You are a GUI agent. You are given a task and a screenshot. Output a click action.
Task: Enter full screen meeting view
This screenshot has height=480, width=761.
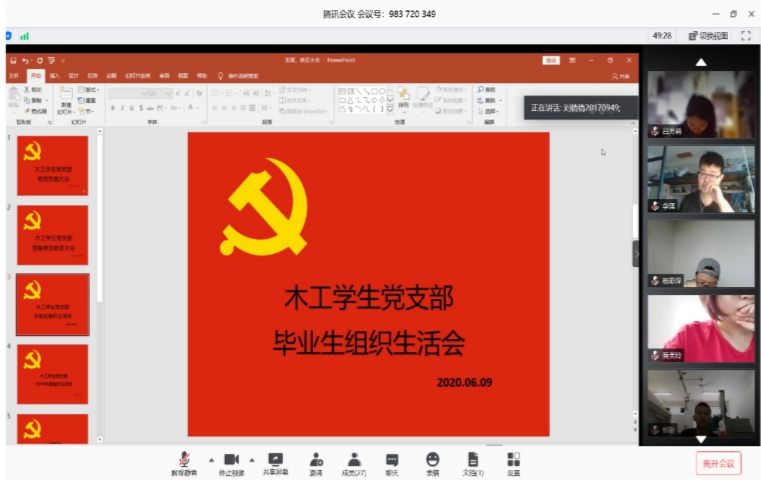pos(746,35)
